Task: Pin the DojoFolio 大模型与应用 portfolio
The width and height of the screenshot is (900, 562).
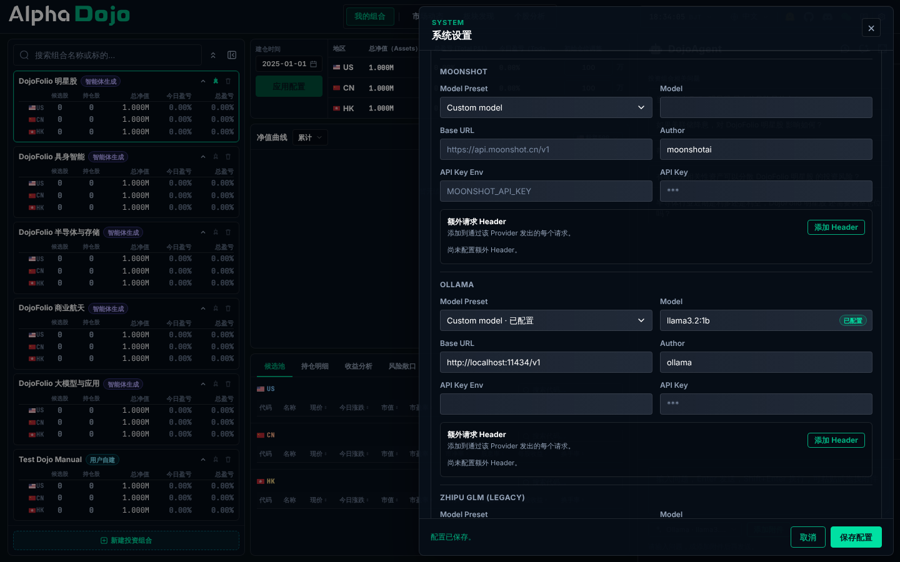Action: [216, 384]
